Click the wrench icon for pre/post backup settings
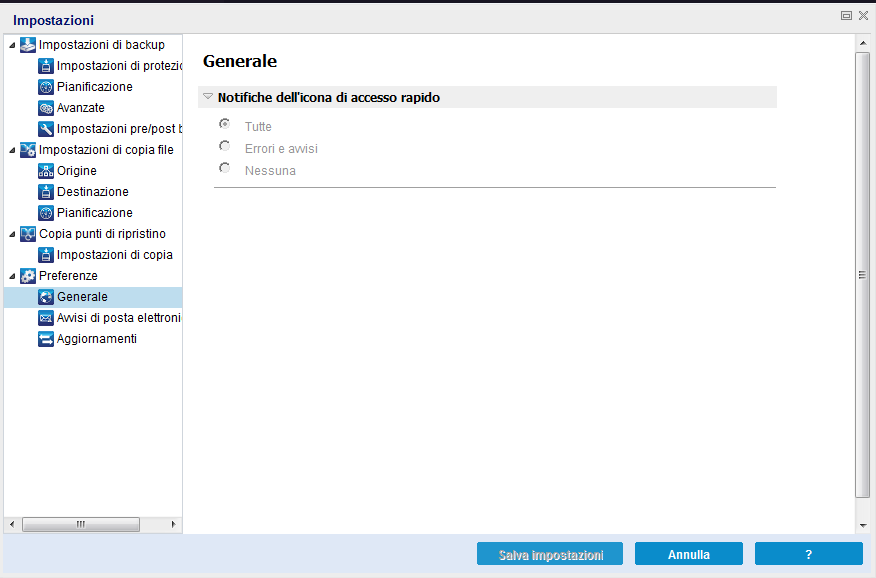 pos(46,129)
